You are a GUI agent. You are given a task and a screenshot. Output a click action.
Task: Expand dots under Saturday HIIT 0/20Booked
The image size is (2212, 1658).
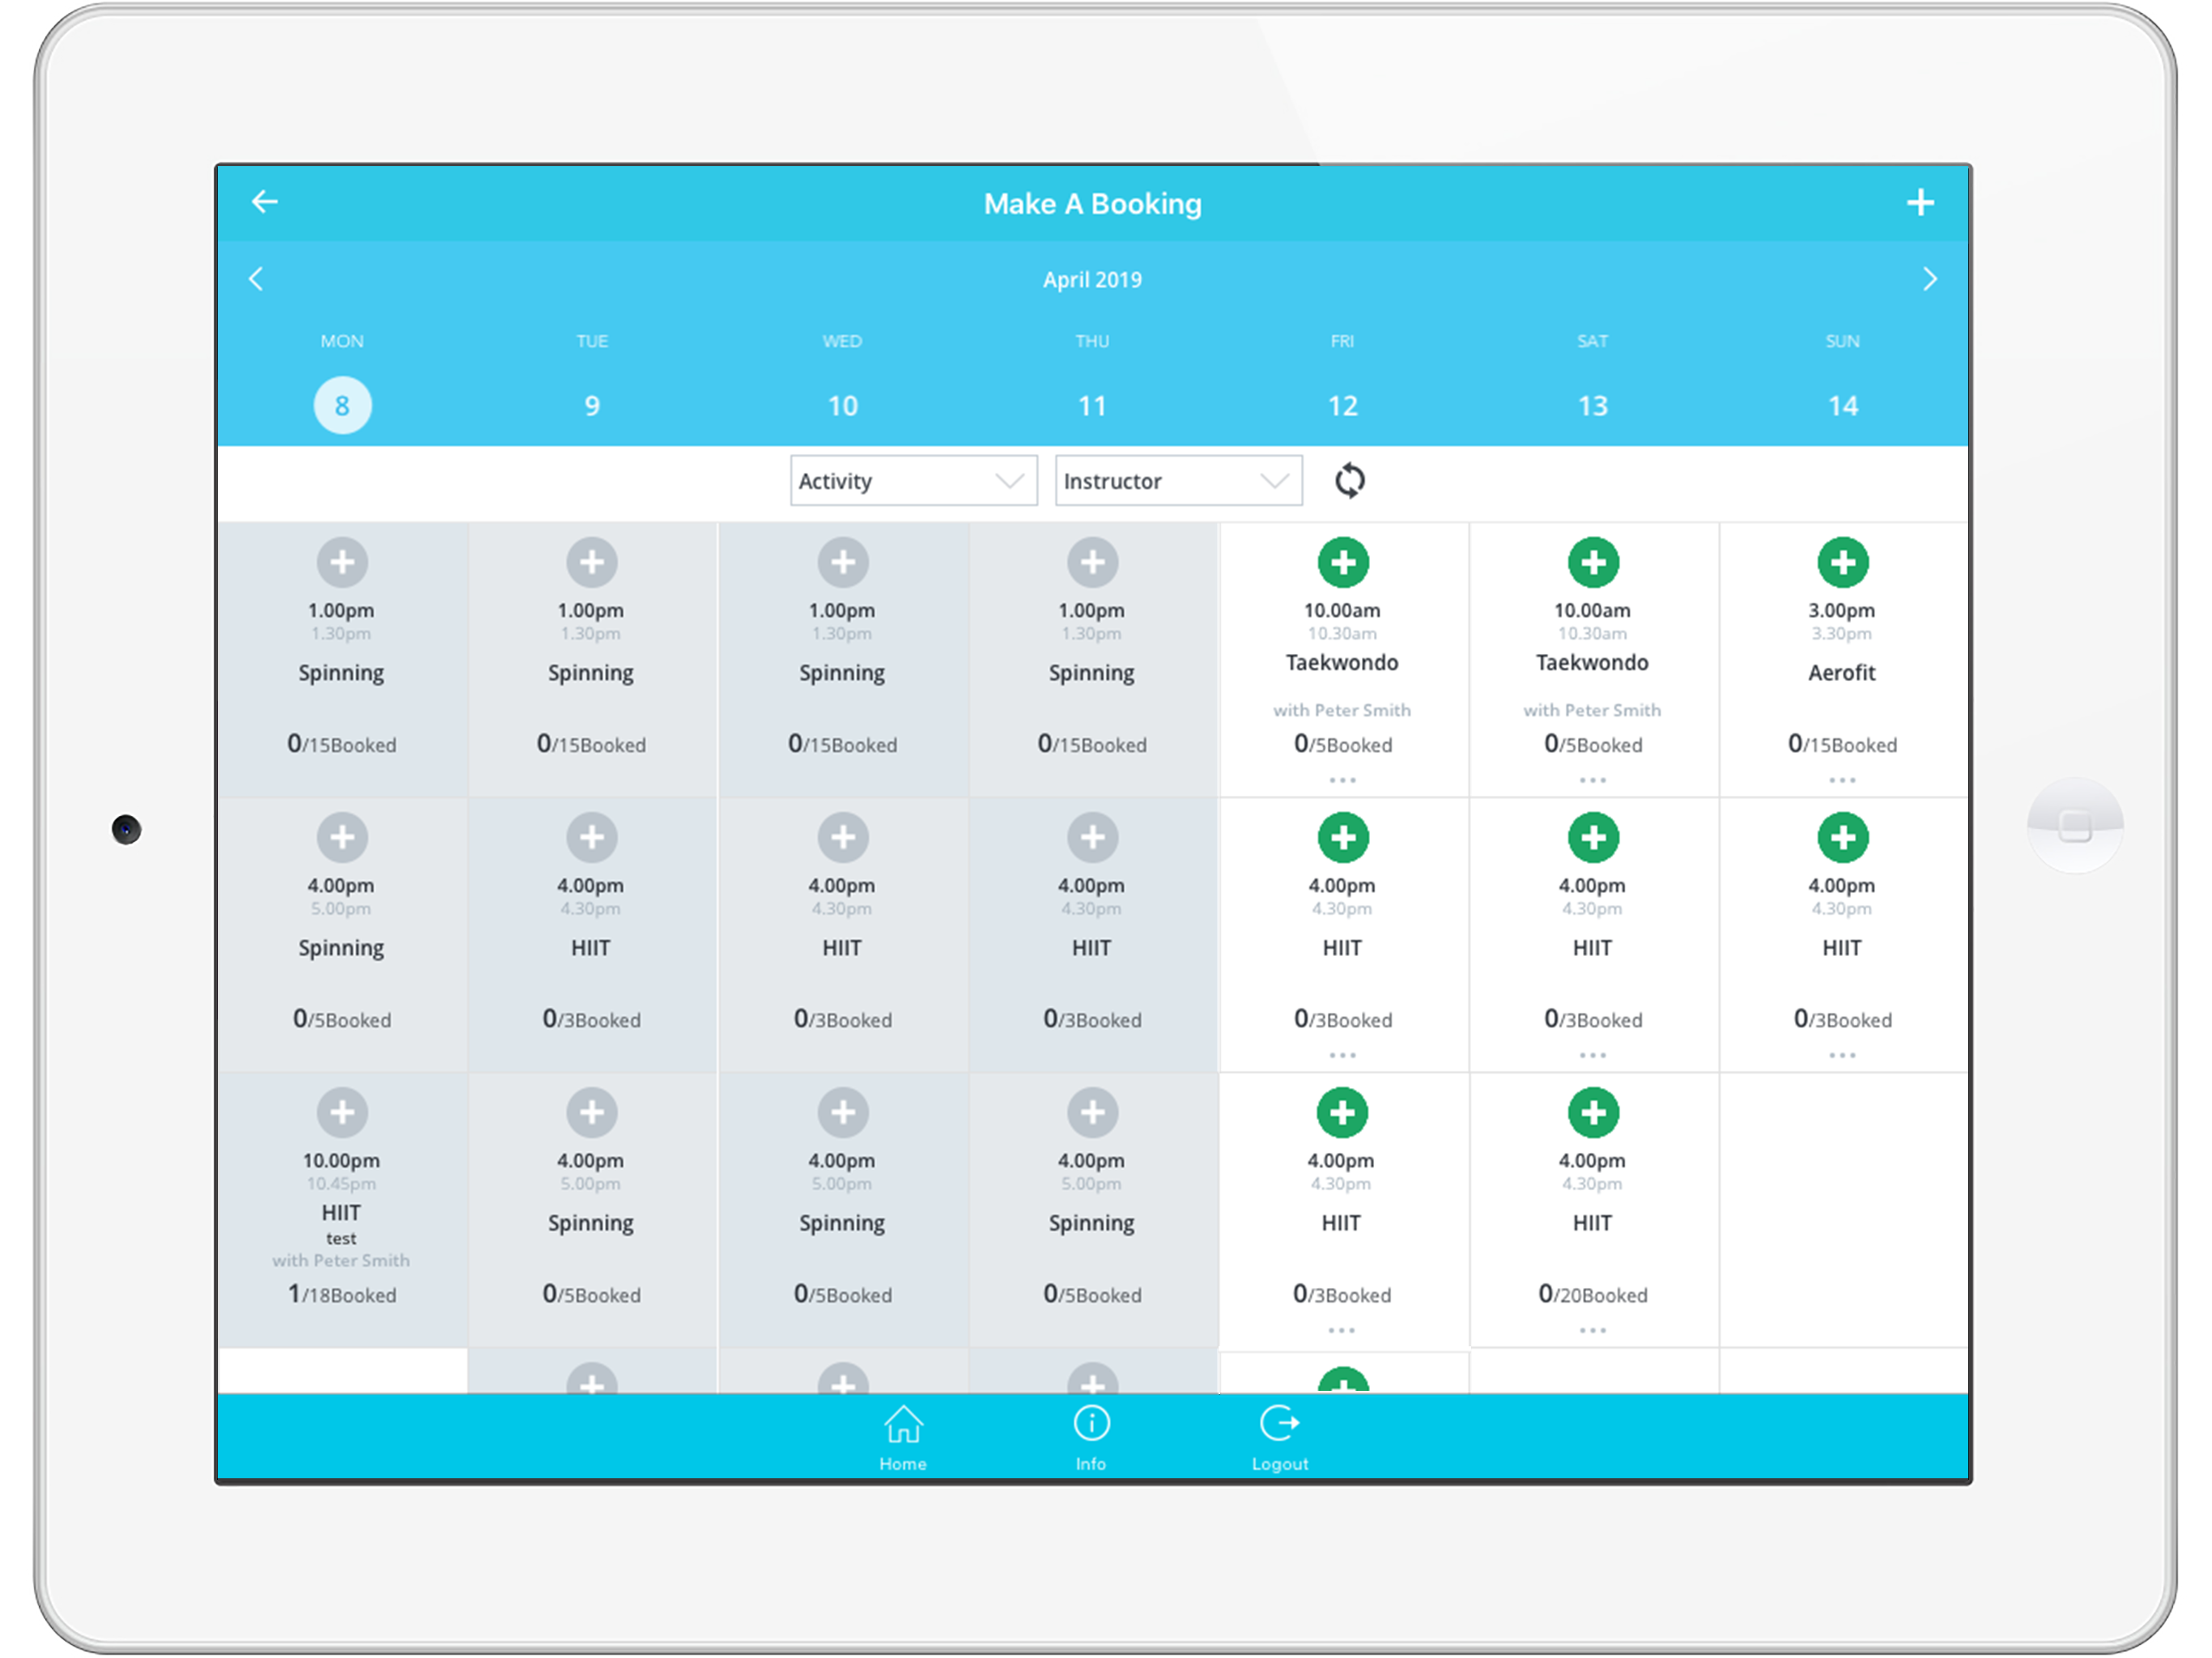(x=1592, y=1330)
